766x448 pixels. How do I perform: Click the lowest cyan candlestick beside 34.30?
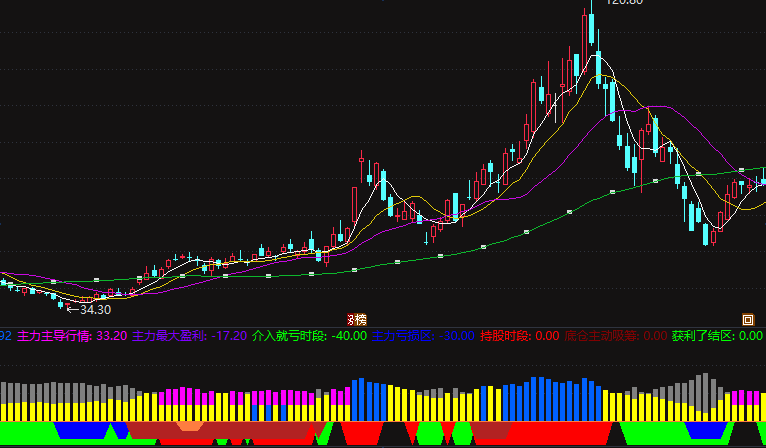61,304
